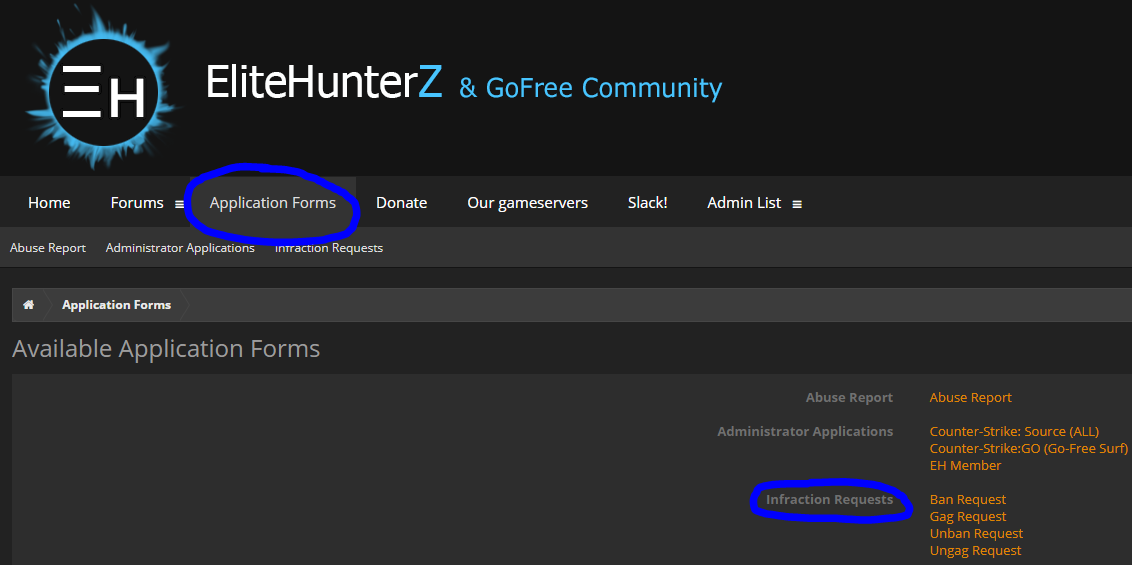The image size is (1132, 565).
Task: Expand the Admin List menu hamburger icon
Action: coord(797,204)
